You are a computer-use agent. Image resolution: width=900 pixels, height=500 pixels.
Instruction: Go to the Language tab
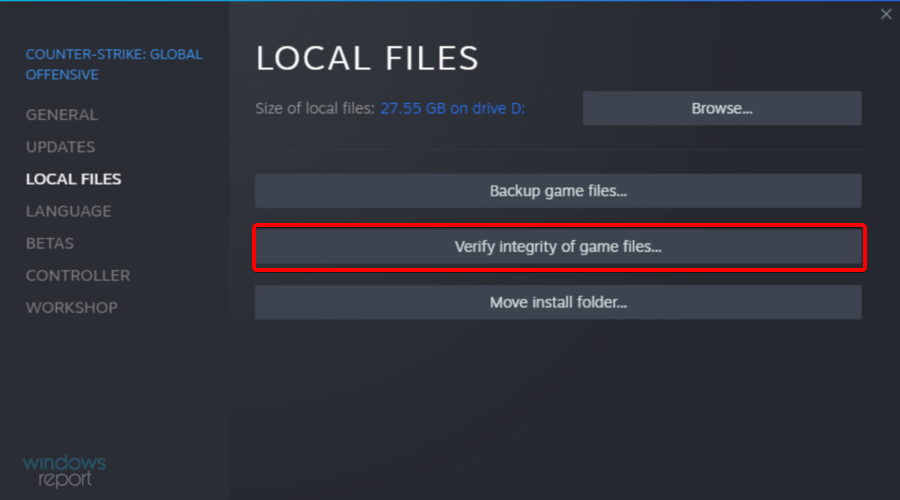click(69, 211)
